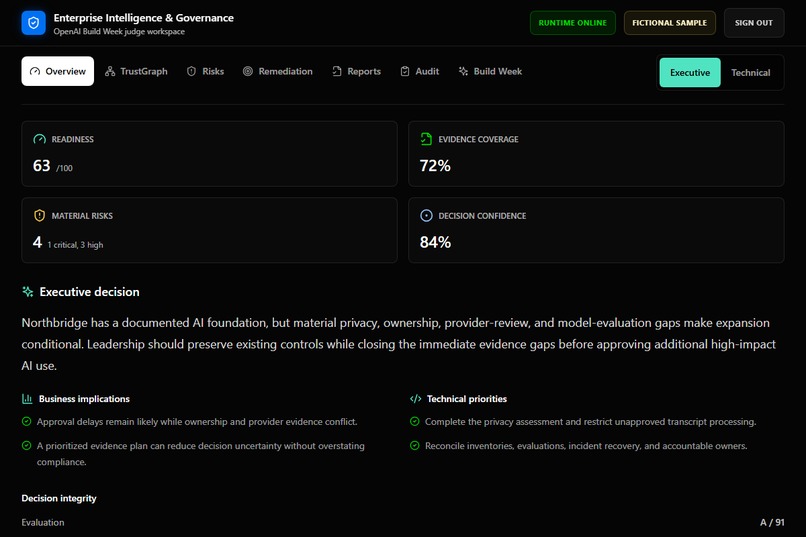This screenshot has height=537, width=806.
Task: Open the Evidence Coverage 72% card
Action: pos(596,154)
